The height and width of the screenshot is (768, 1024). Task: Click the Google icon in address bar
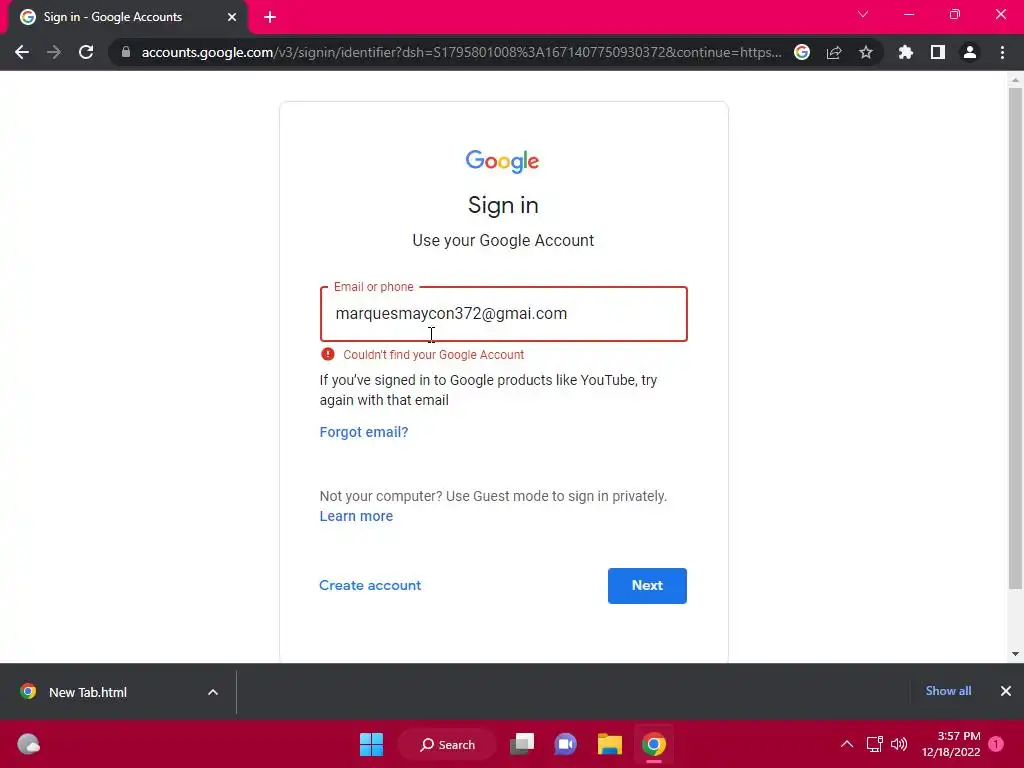(802, 52)
